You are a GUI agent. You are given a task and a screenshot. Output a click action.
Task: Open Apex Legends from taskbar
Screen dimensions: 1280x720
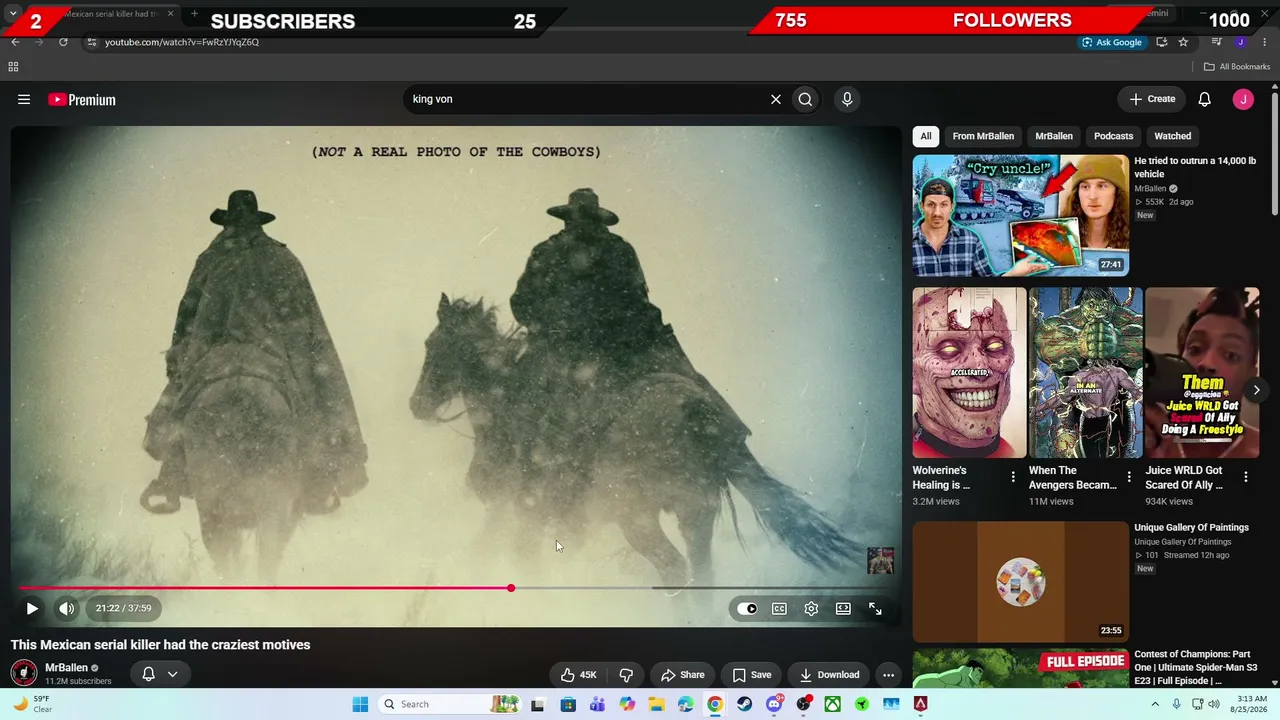[920, 704]
